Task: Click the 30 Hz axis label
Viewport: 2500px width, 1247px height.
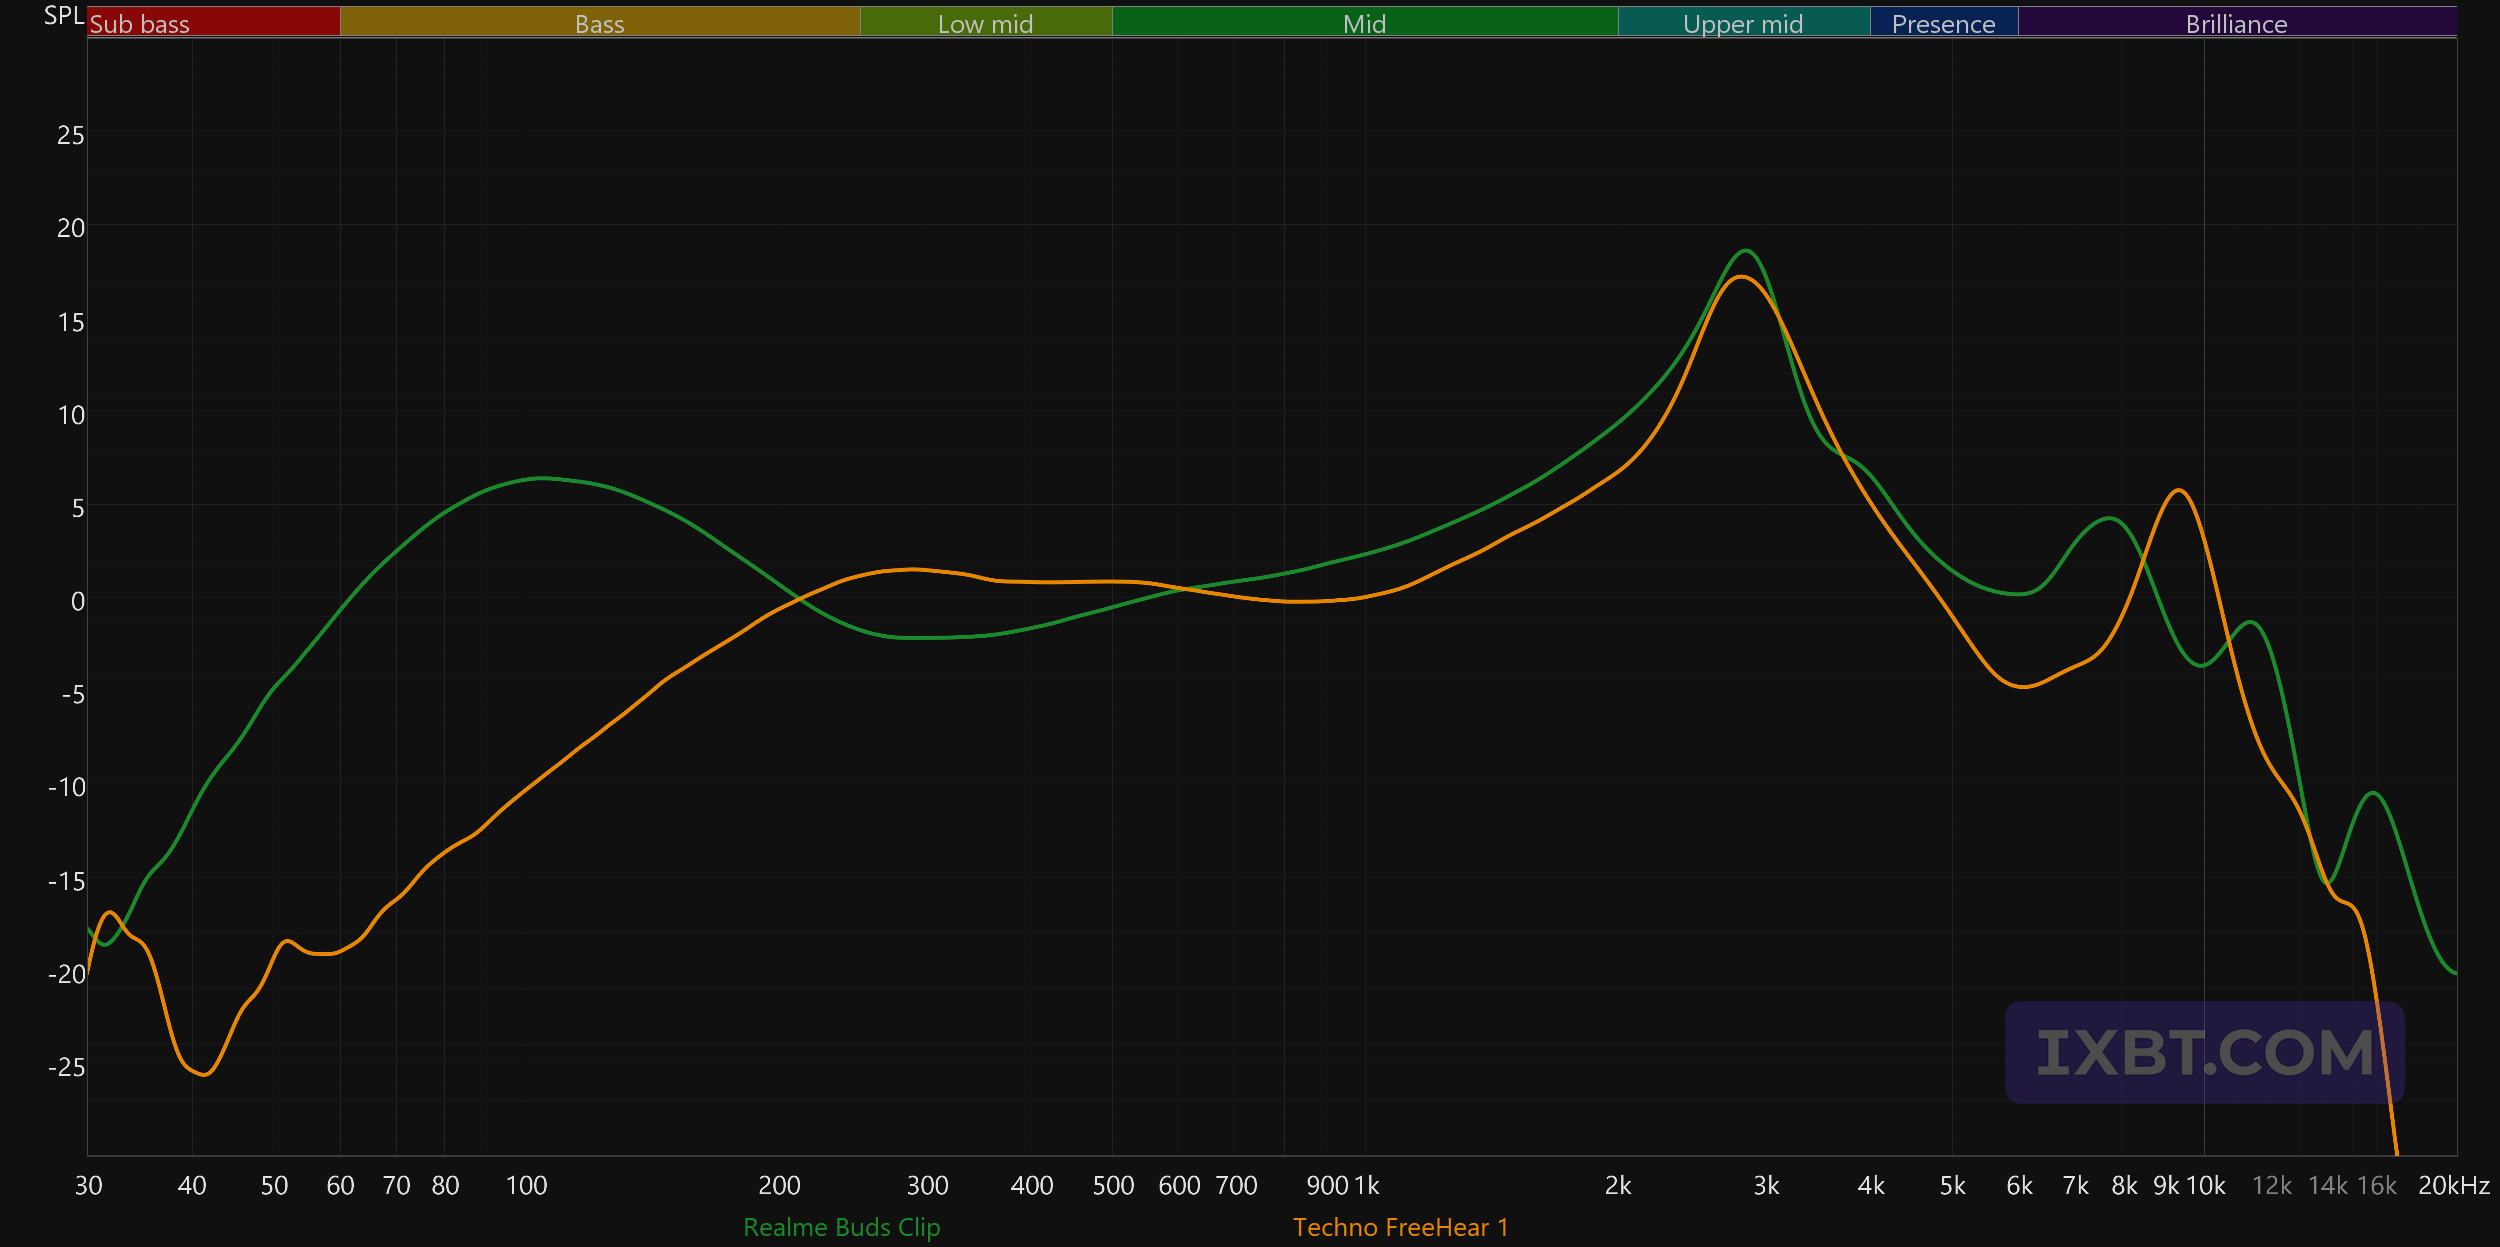Action: click(88, 1186)
